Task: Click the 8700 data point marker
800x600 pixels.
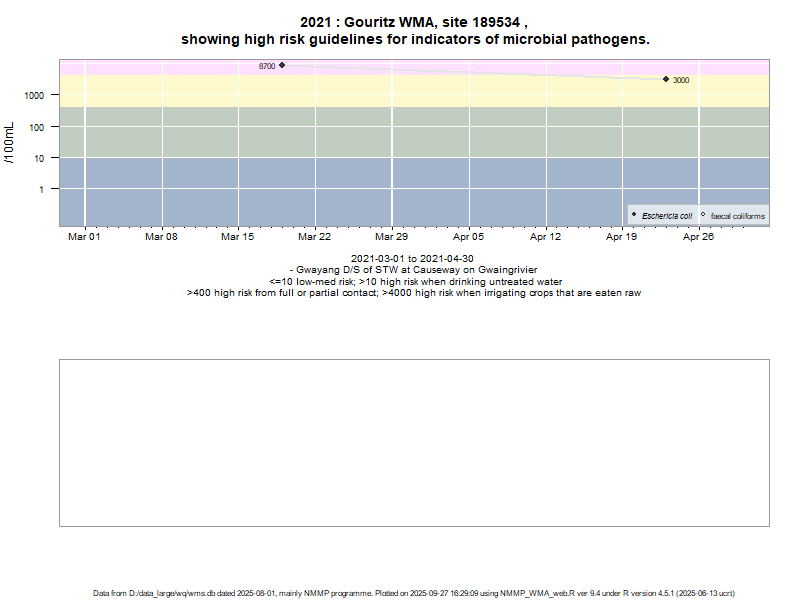Action: [x=282, y=65]
